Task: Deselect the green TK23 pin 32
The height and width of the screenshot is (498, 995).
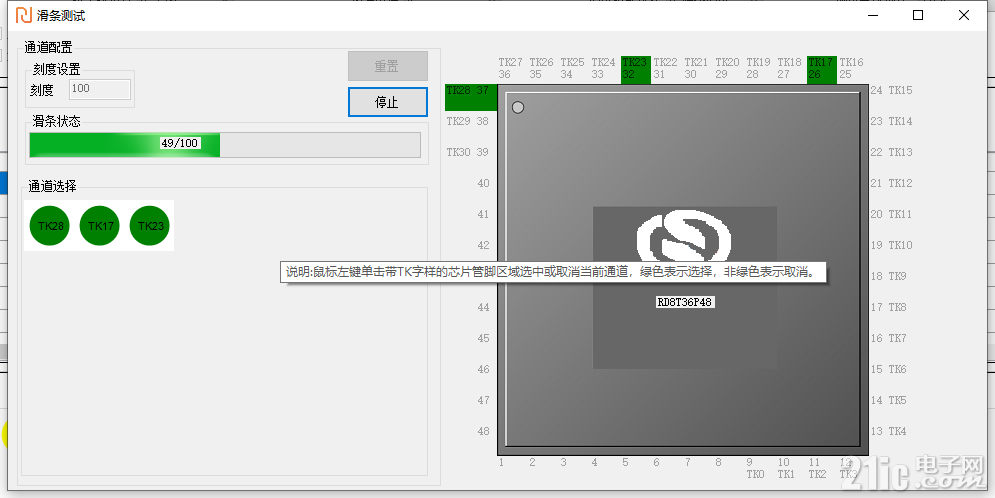Action: tap(636, 69)
